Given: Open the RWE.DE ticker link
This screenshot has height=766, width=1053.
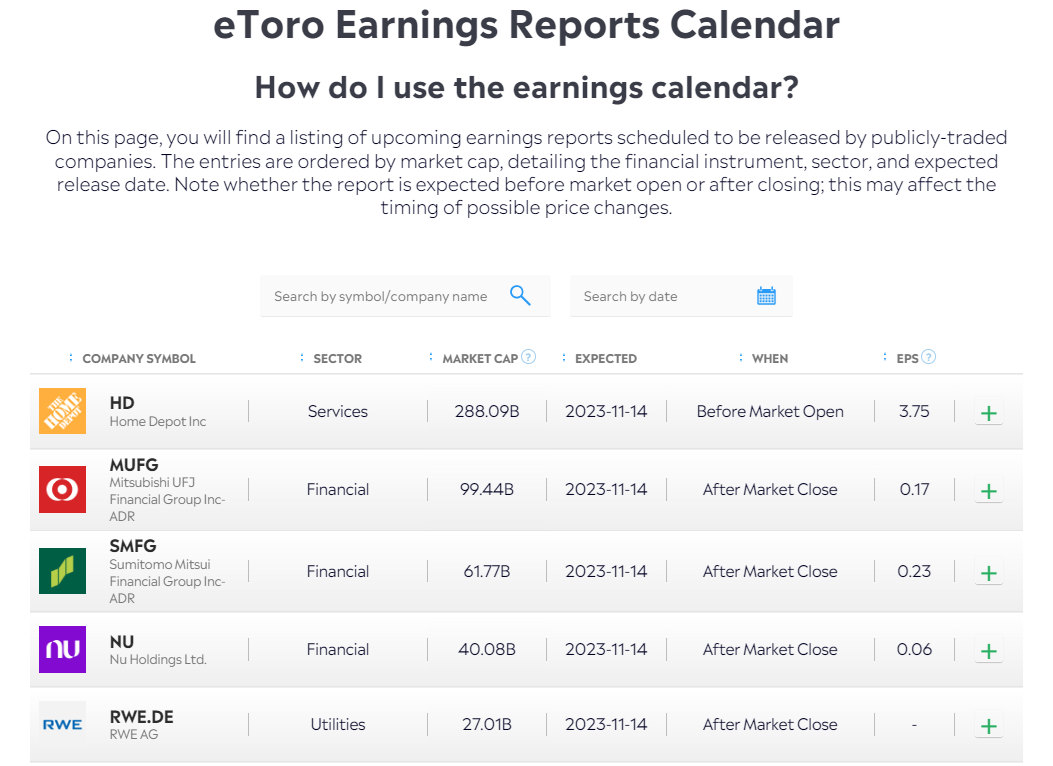Looking at the screenshot, I should [142, 717].
